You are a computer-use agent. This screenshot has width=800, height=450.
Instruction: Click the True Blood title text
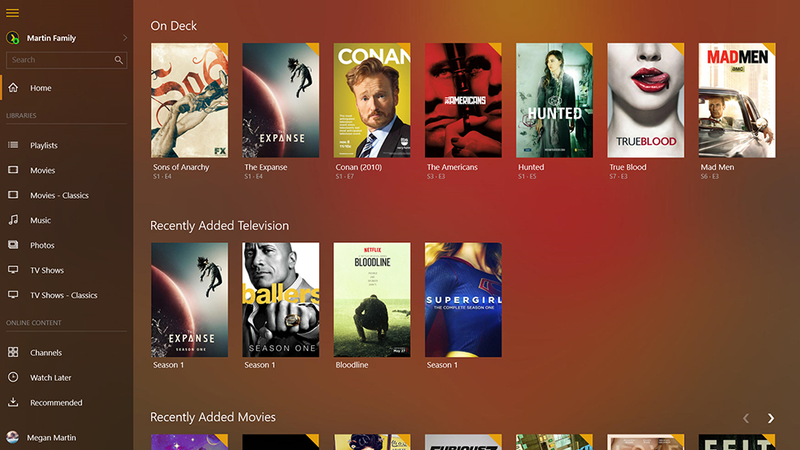coord(628,167)
